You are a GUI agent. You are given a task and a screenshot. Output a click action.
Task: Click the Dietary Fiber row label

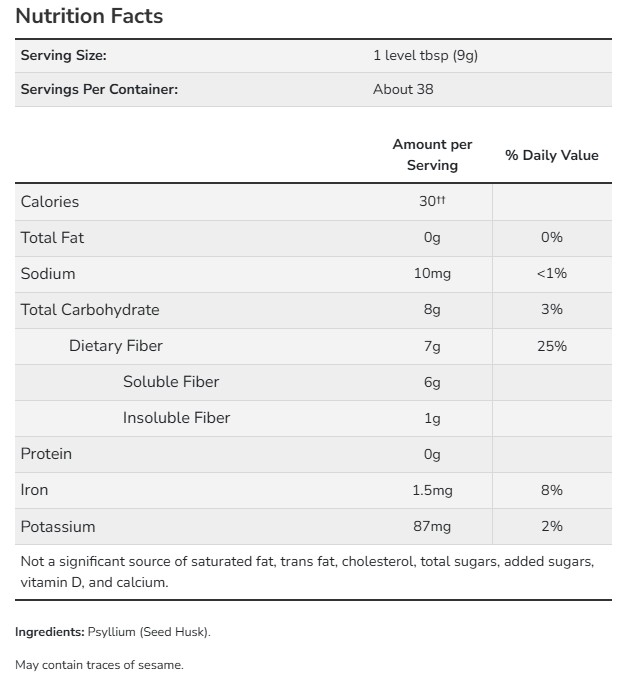point(116,346)
